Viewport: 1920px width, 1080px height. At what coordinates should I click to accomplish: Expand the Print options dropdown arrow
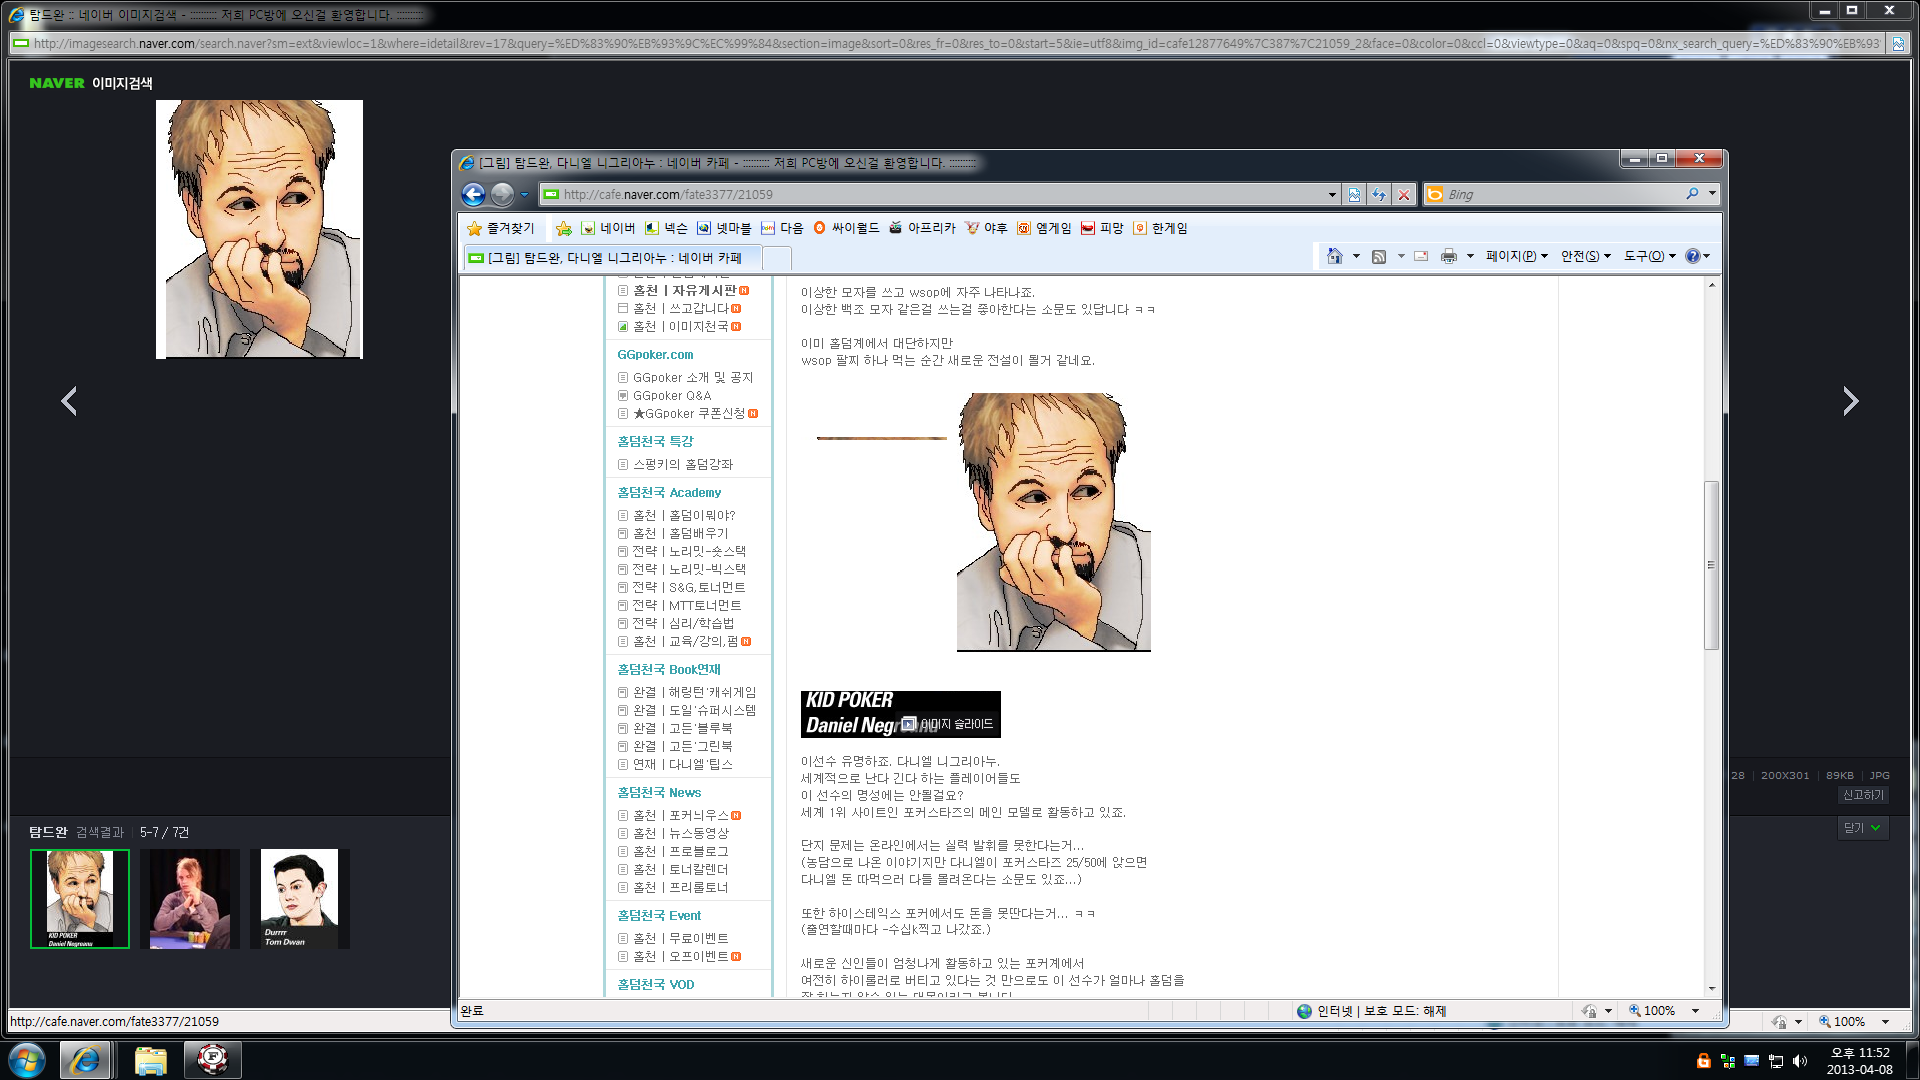pos(1470,256)
